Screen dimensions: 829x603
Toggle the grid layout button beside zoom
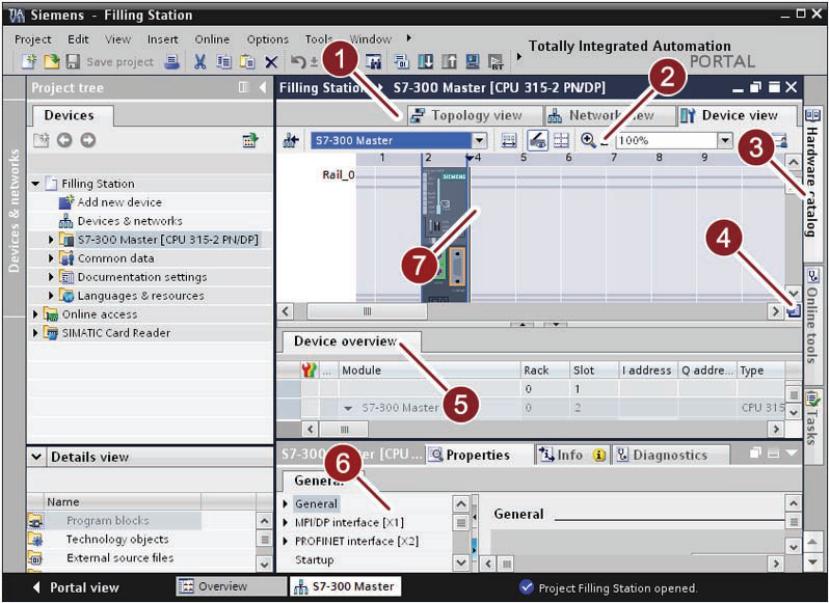tap(560, 141)
